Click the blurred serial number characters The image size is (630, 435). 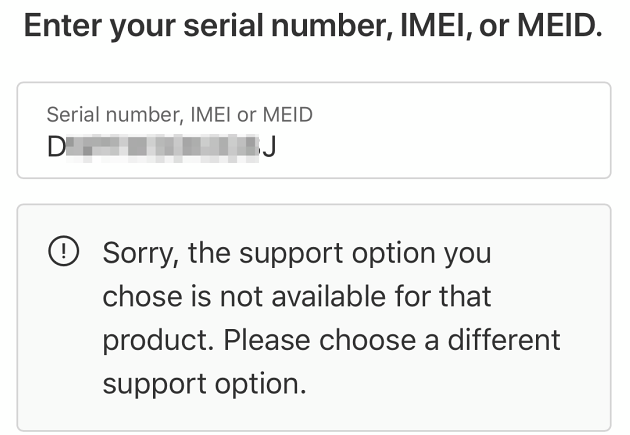pyautogui.click(x=158, y=147)
